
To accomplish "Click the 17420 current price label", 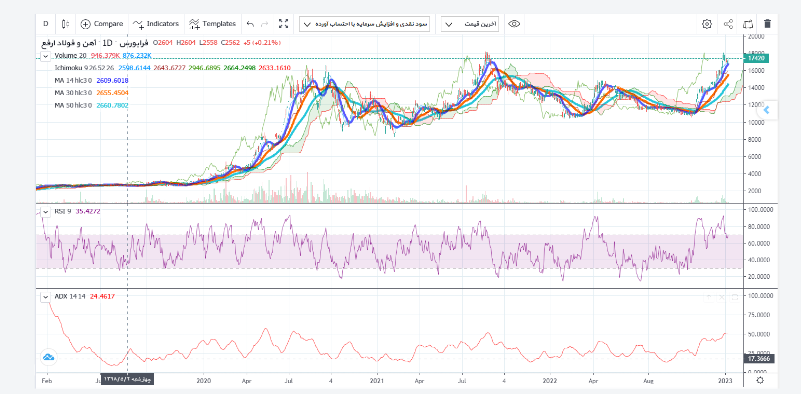I will [x=756, y=58].
